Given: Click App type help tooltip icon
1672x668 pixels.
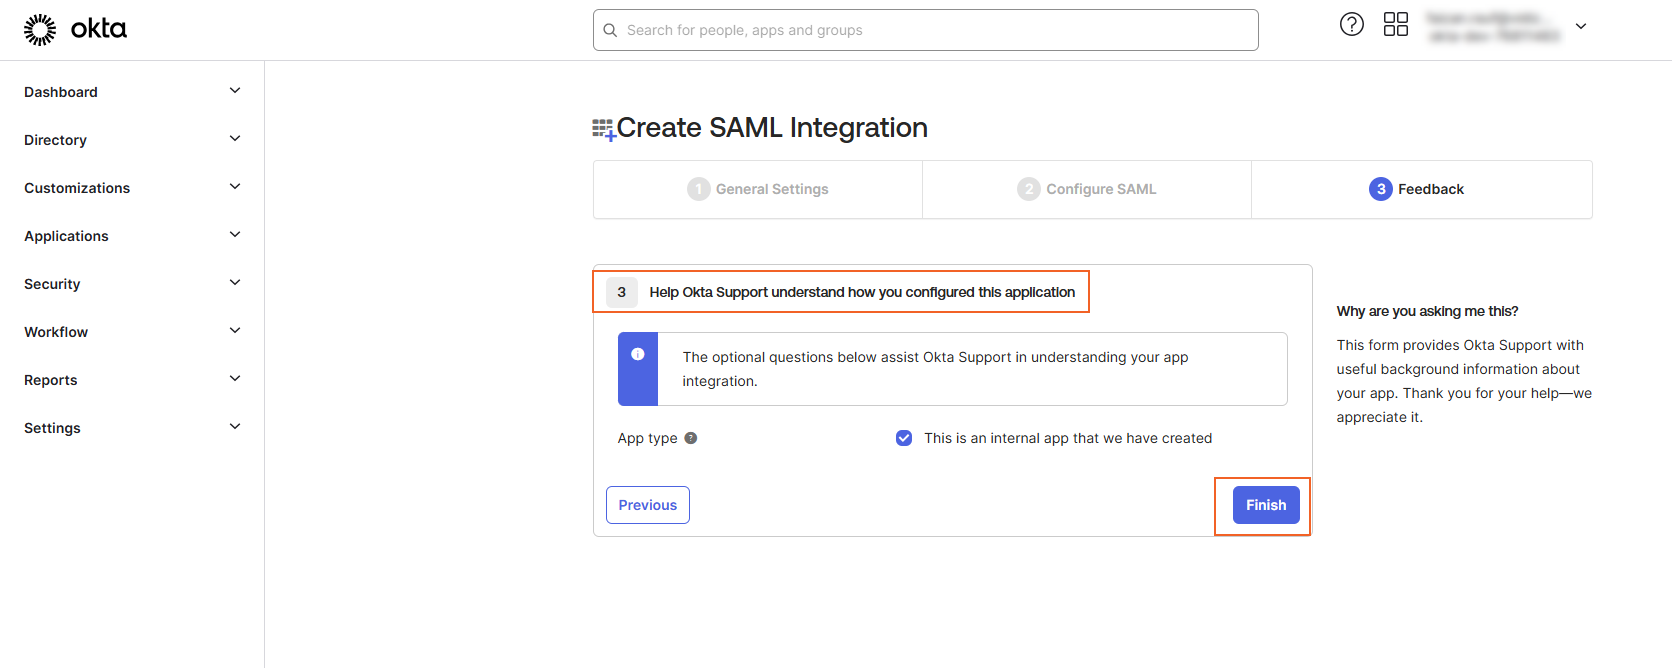Looking at the screenshot, I should coord(691,438).
